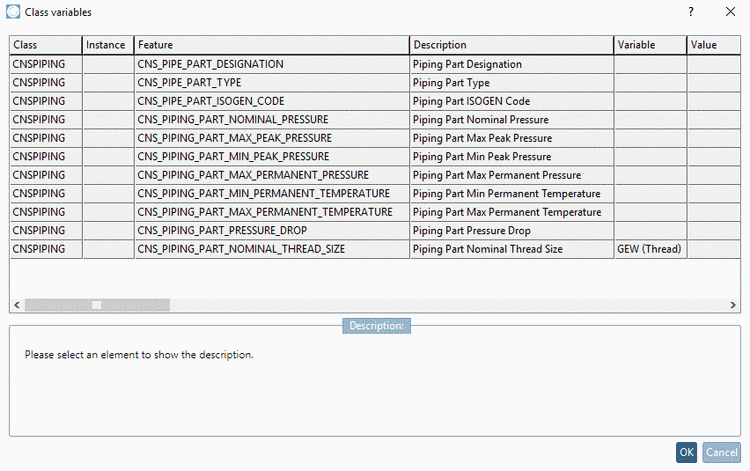The image size is (750, 471).
Task: Select Piping Part Pressure Drop description cell
Action: click(511, 230)
